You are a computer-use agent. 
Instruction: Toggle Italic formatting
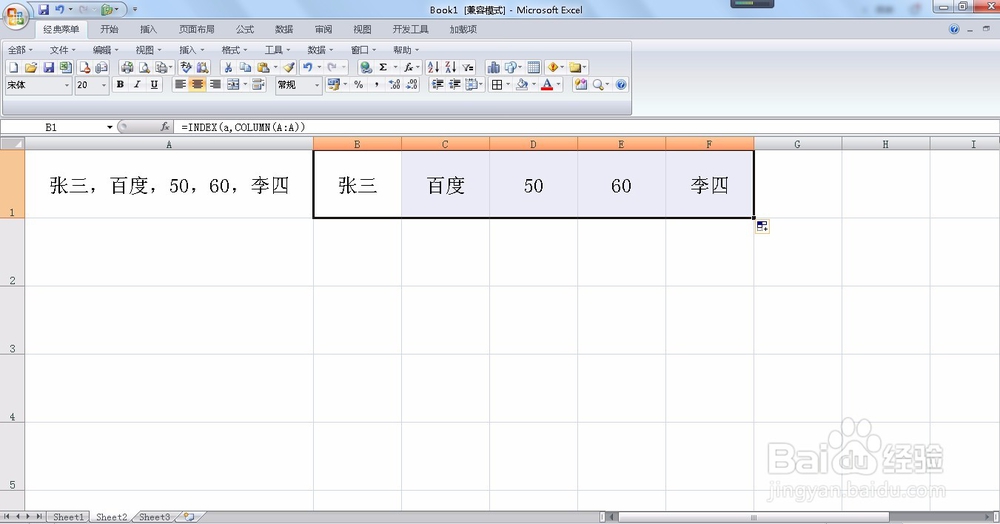pos(137,84)
